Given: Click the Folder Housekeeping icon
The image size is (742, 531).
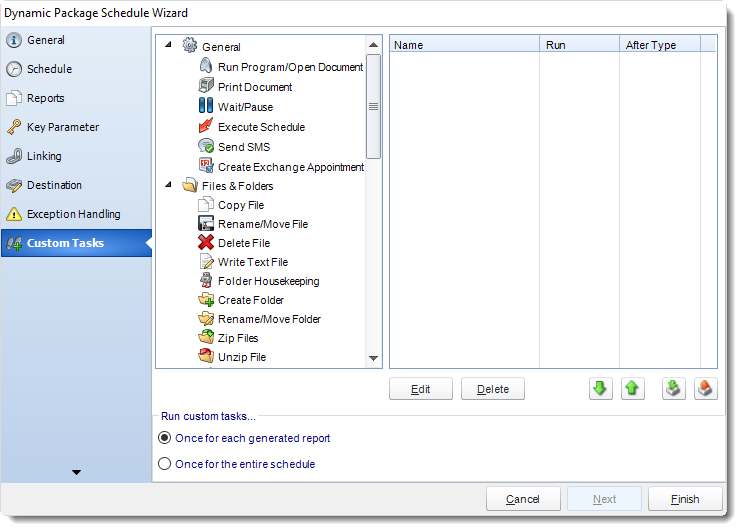Looking at the screenshot, I should tap(206, 280).
